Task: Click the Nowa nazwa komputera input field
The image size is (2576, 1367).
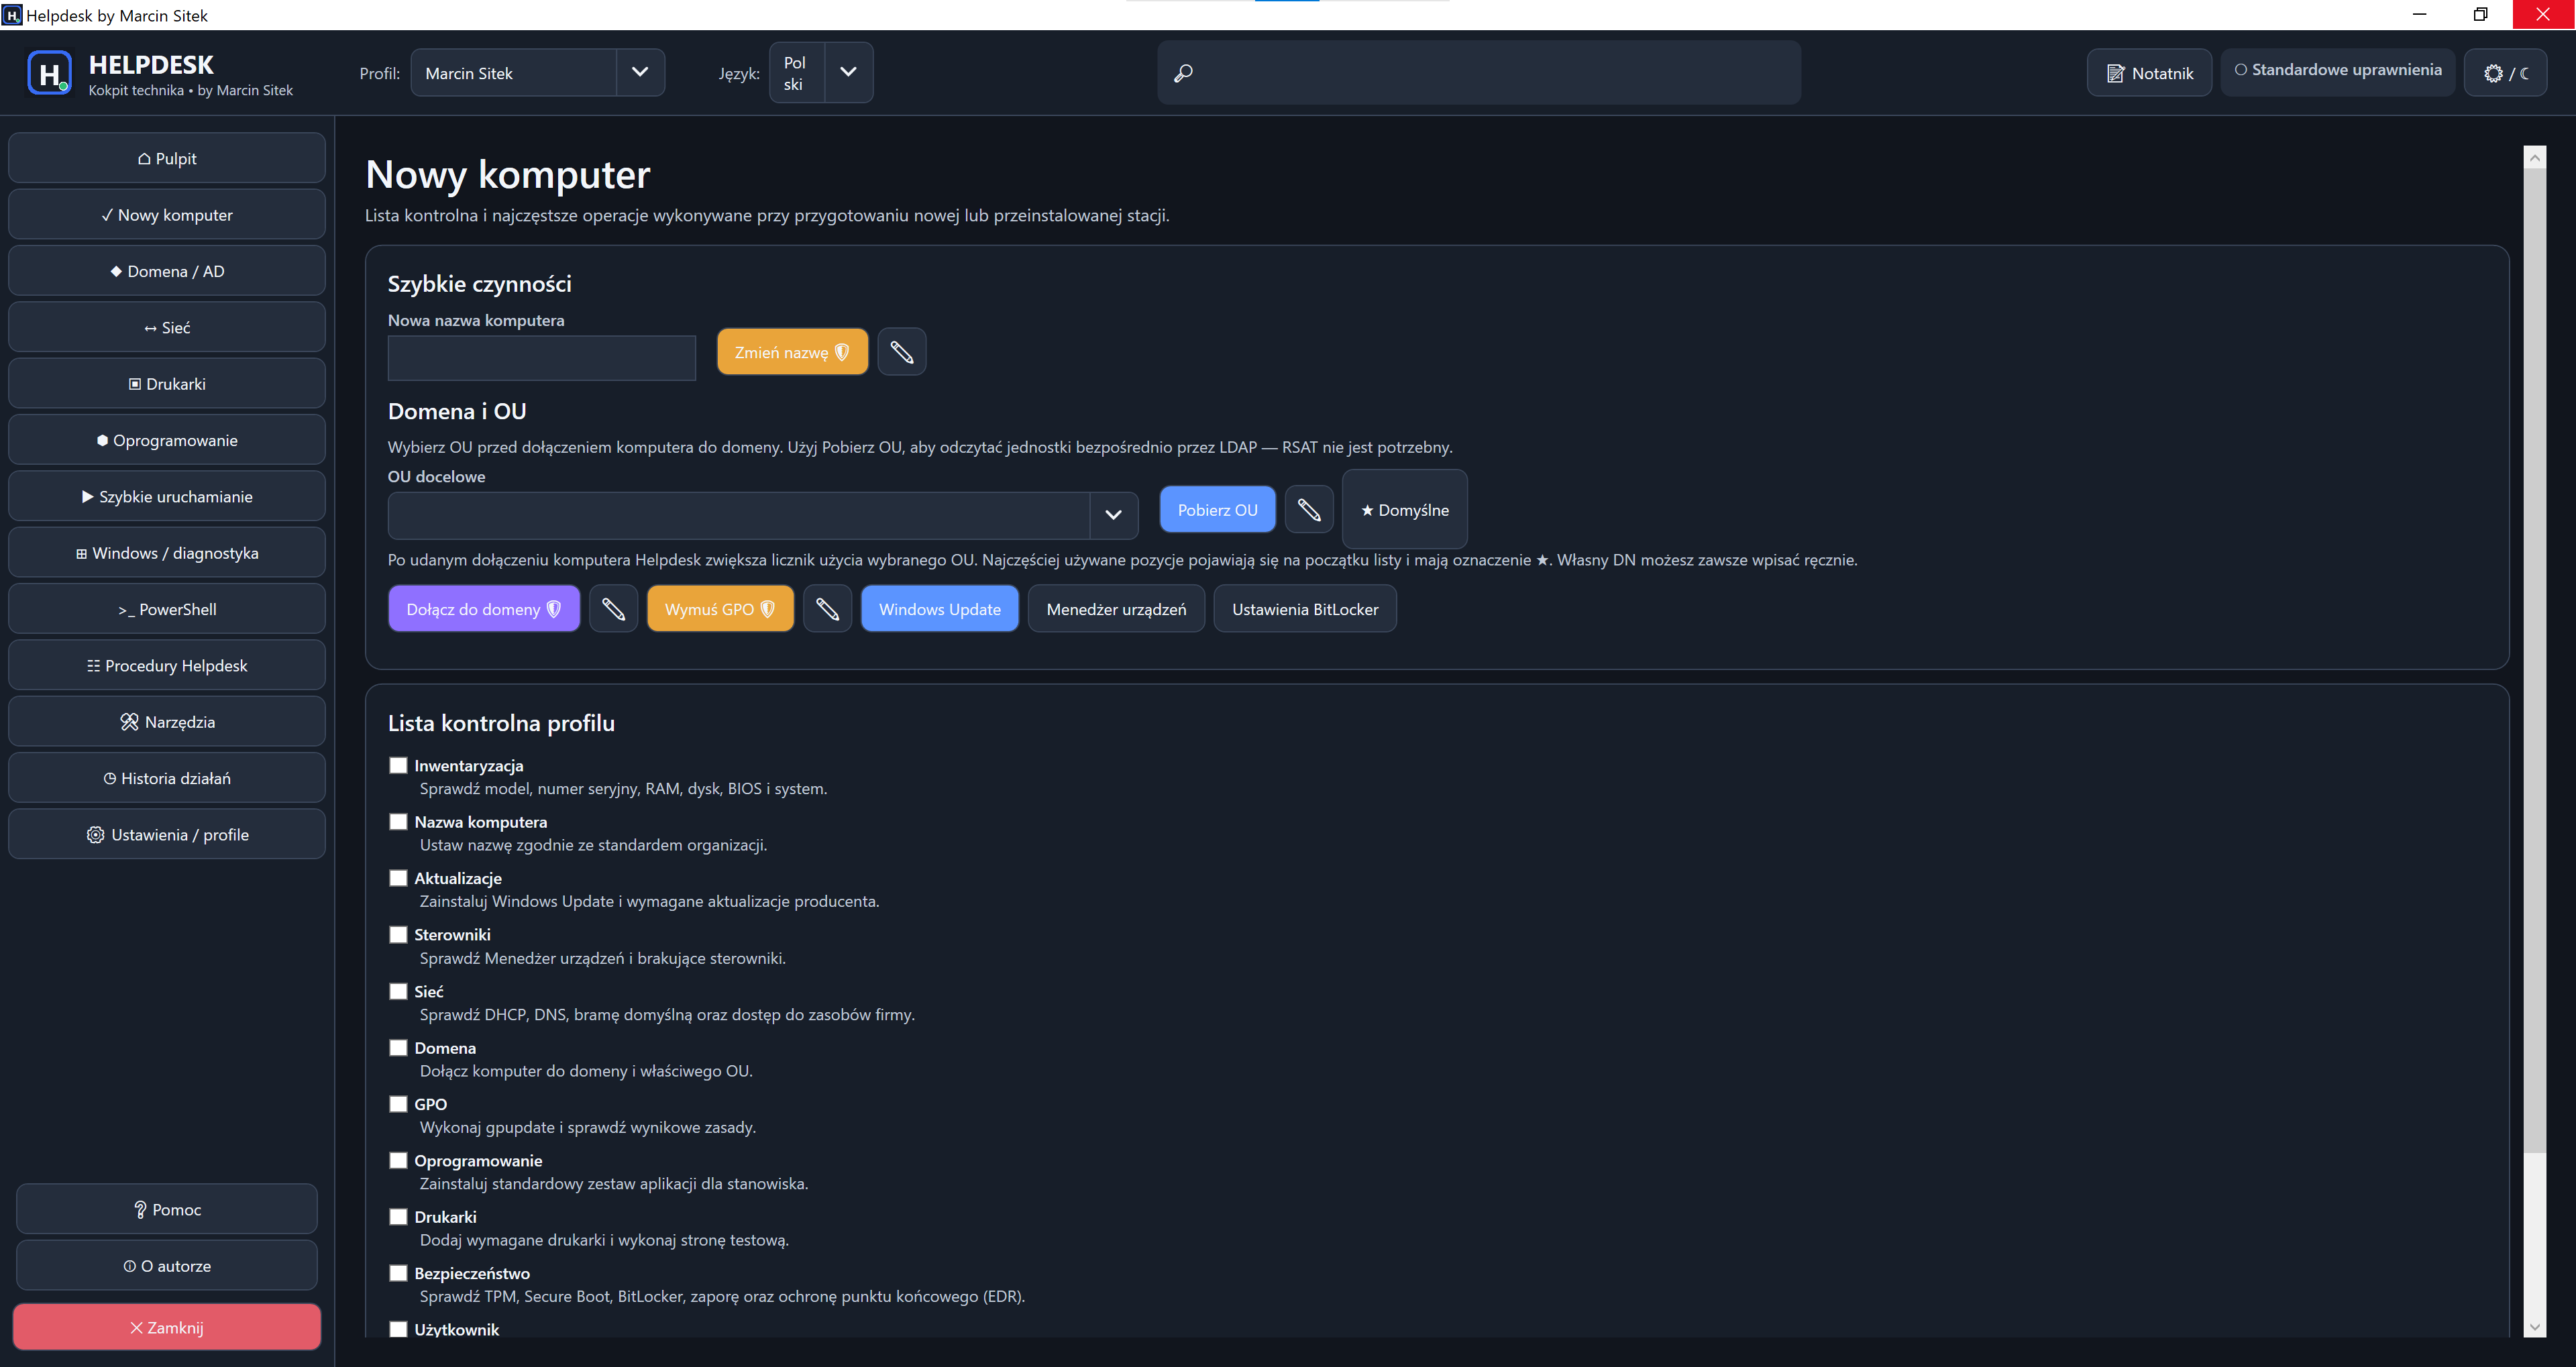Action: click(542, 358)
